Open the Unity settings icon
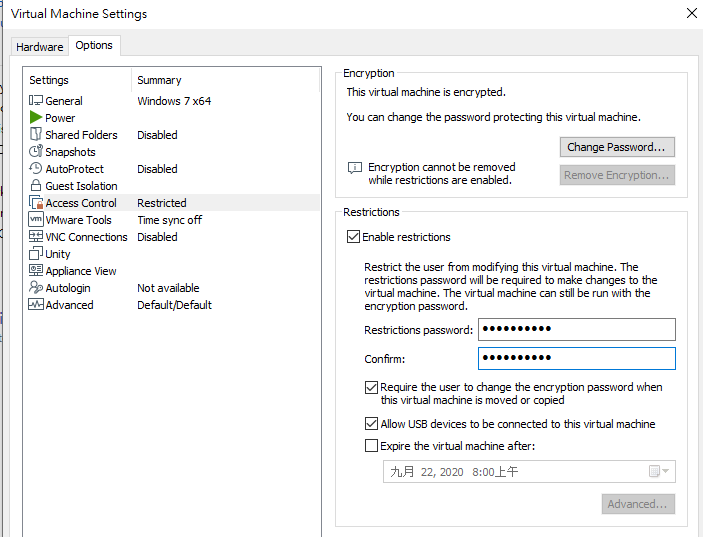 (x=36, y=253)
